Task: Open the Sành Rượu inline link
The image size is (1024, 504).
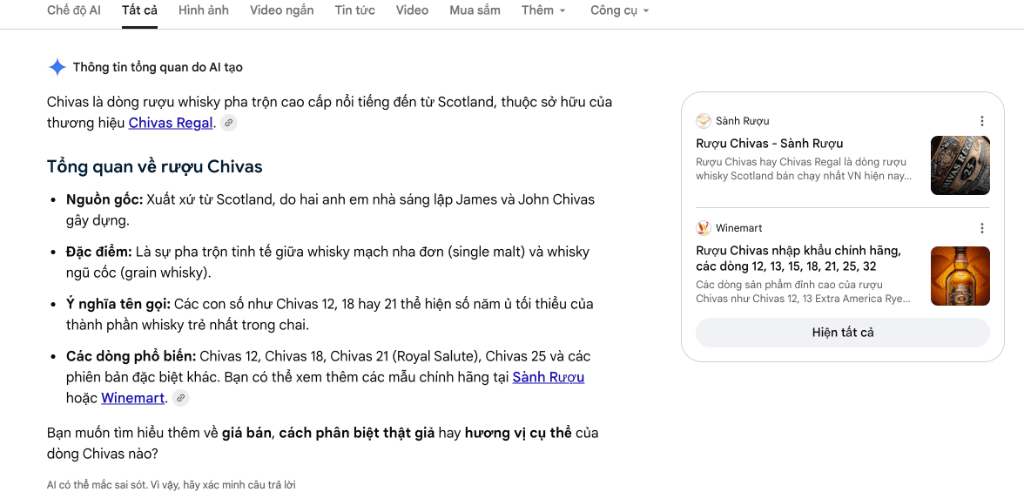Action: coord(548,377)
